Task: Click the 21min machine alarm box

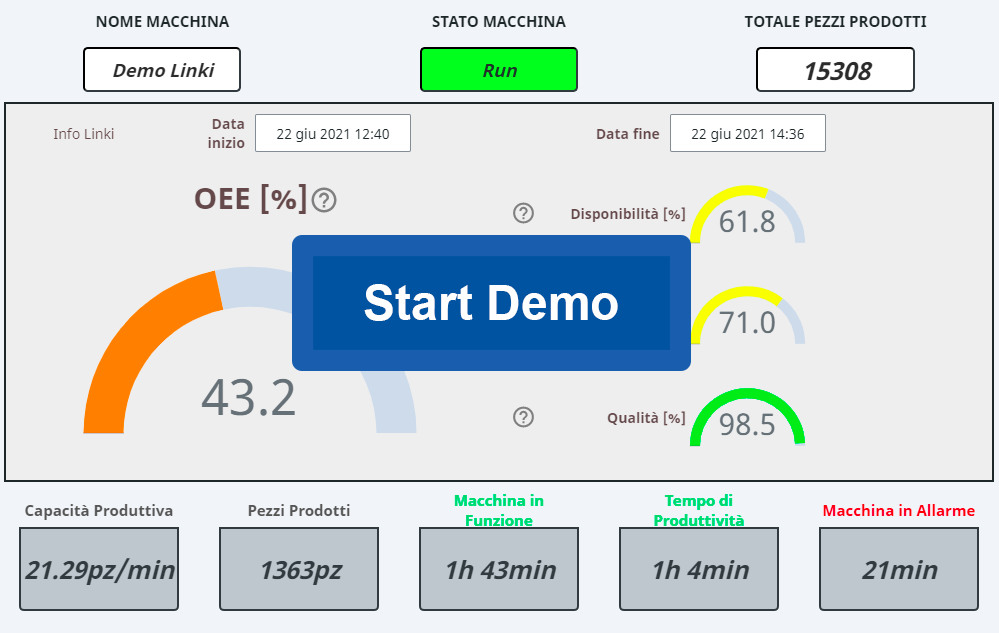Action: tap(899, 569)
